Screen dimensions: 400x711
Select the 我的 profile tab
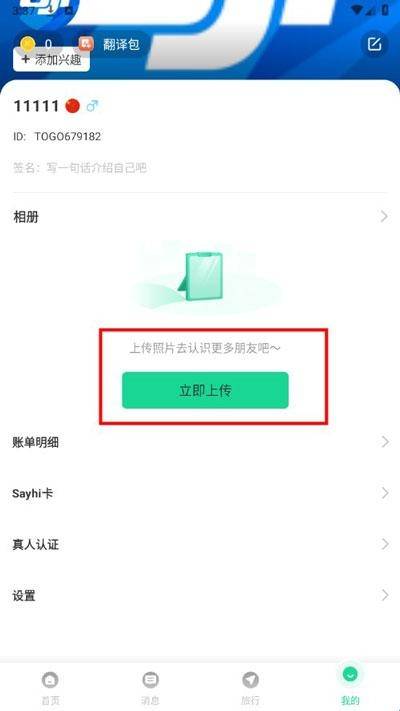(x=350, y=687)
